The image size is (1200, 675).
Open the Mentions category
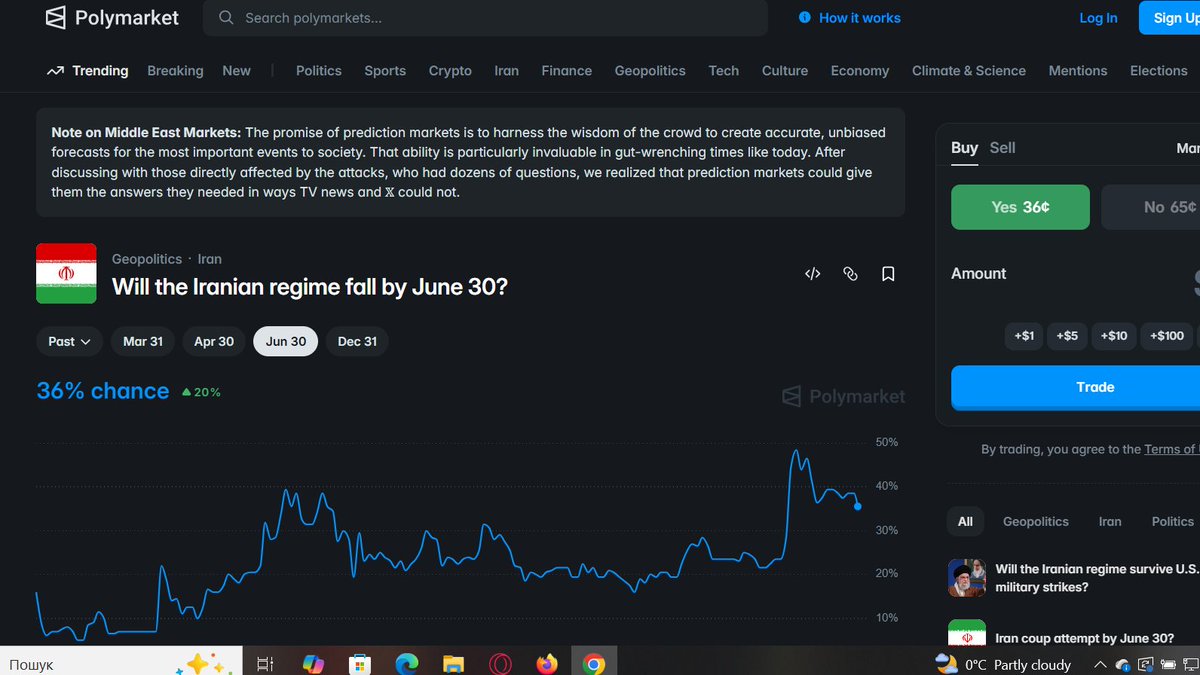pos(1078,71)
